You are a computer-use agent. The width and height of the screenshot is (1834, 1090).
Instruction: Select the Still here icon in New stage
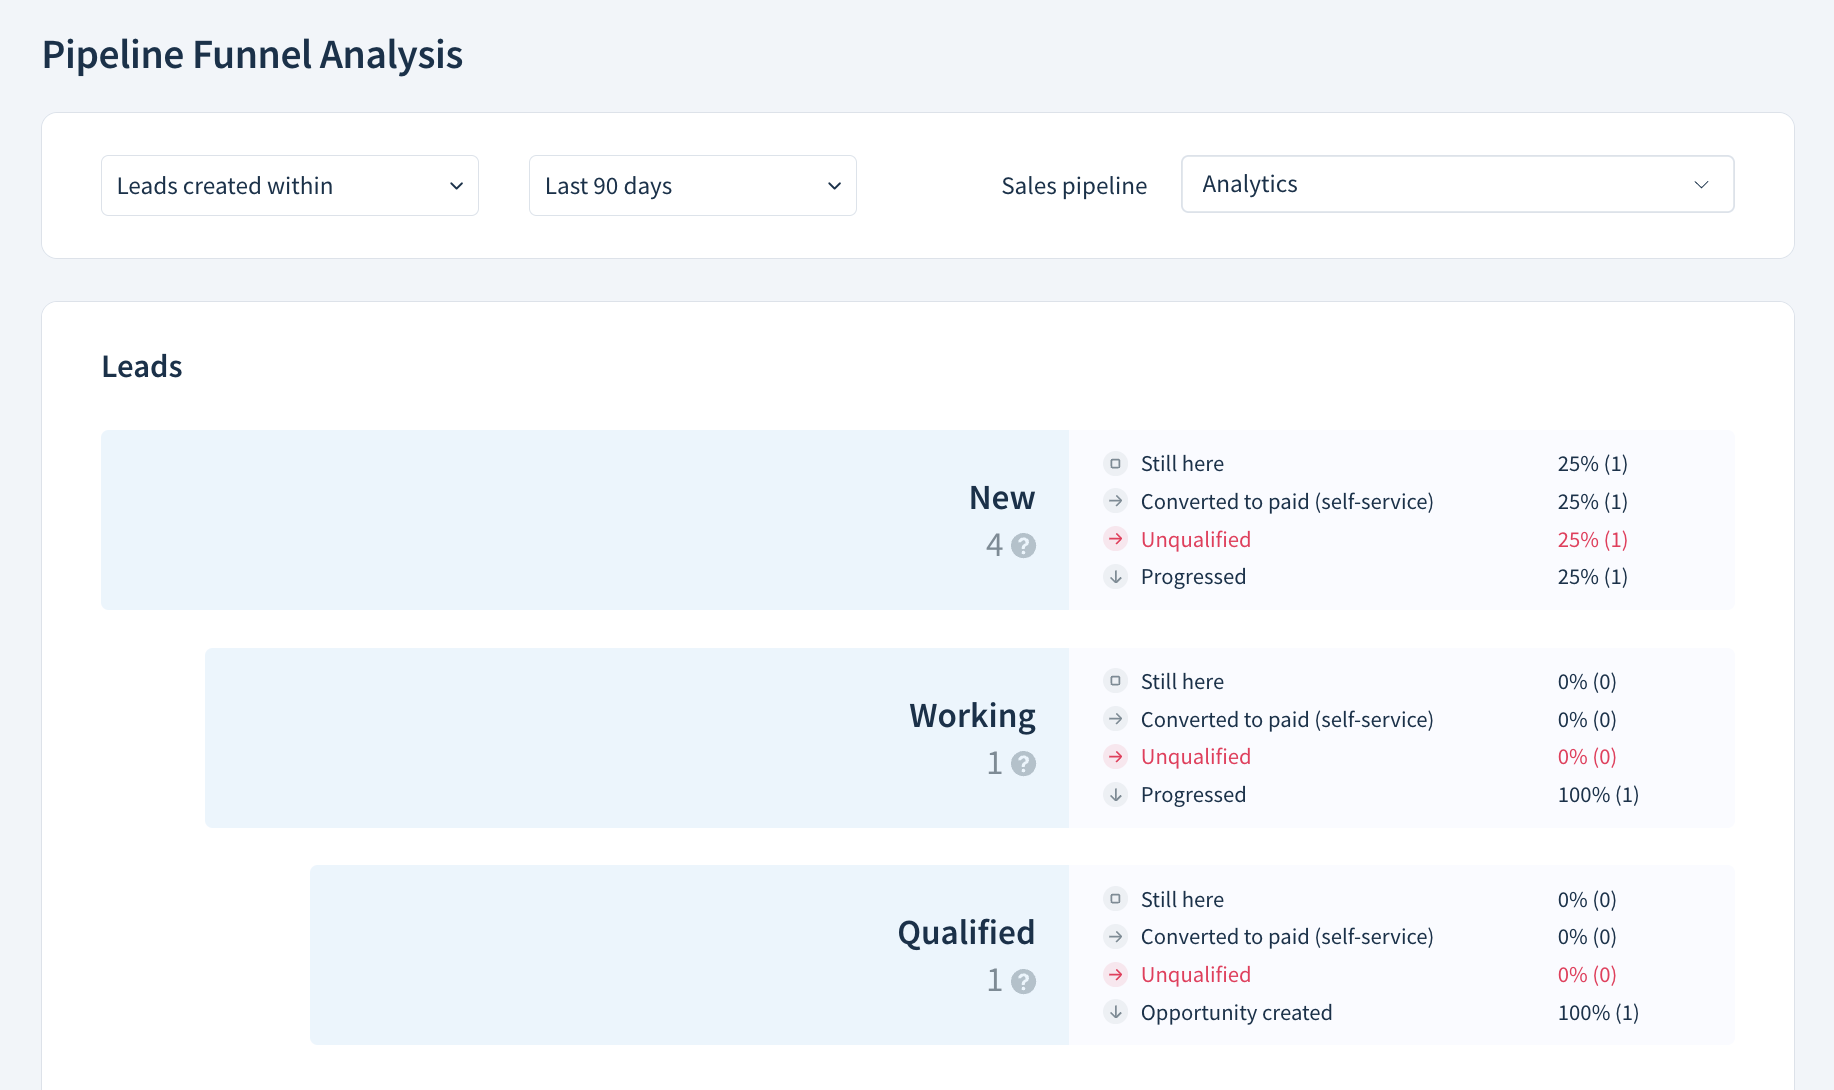pyautogui.click(x=1114, y=462)
